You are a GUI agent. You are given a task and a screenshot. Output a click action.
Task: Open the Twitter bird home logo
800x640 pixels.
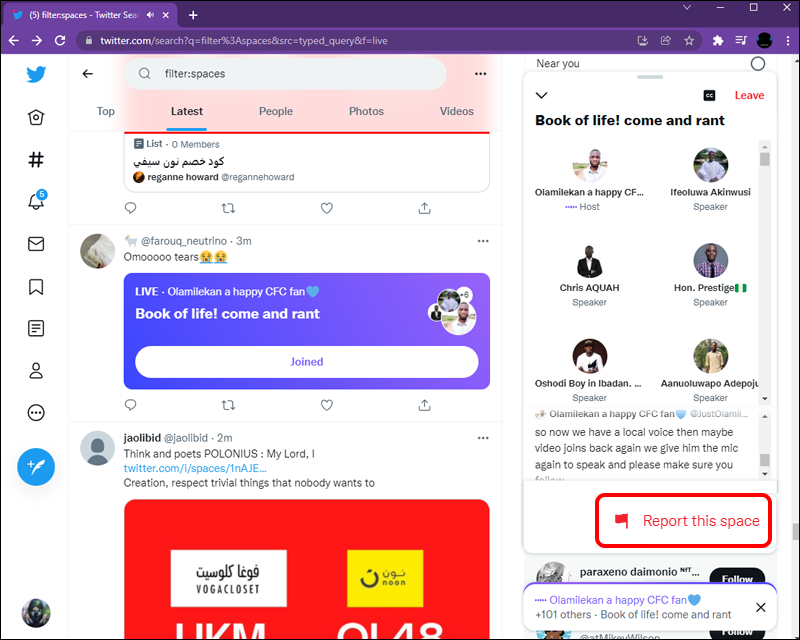coord(36,75)
